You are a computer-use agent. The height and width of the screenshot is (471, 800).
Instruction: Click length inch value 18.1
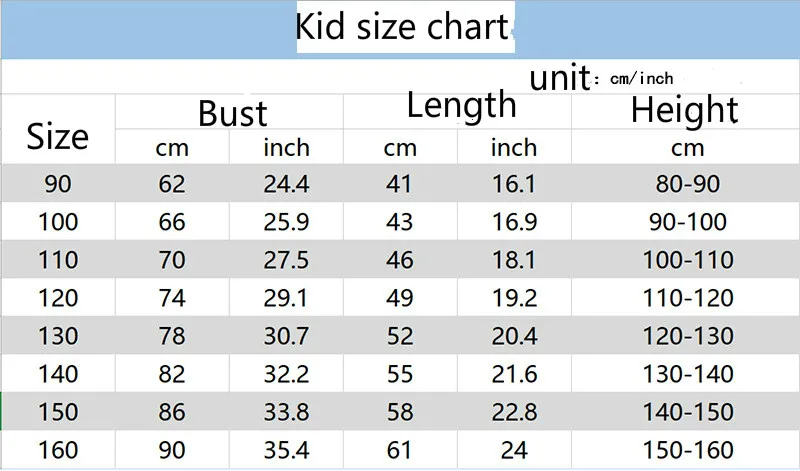514,260
